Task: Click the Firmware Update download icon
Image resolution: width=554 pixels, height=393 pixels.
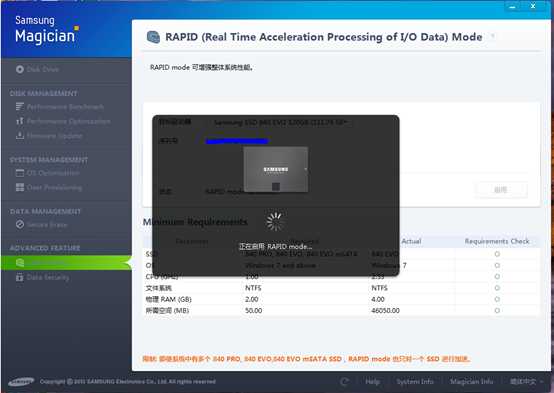Action: [x=20, y=135]
